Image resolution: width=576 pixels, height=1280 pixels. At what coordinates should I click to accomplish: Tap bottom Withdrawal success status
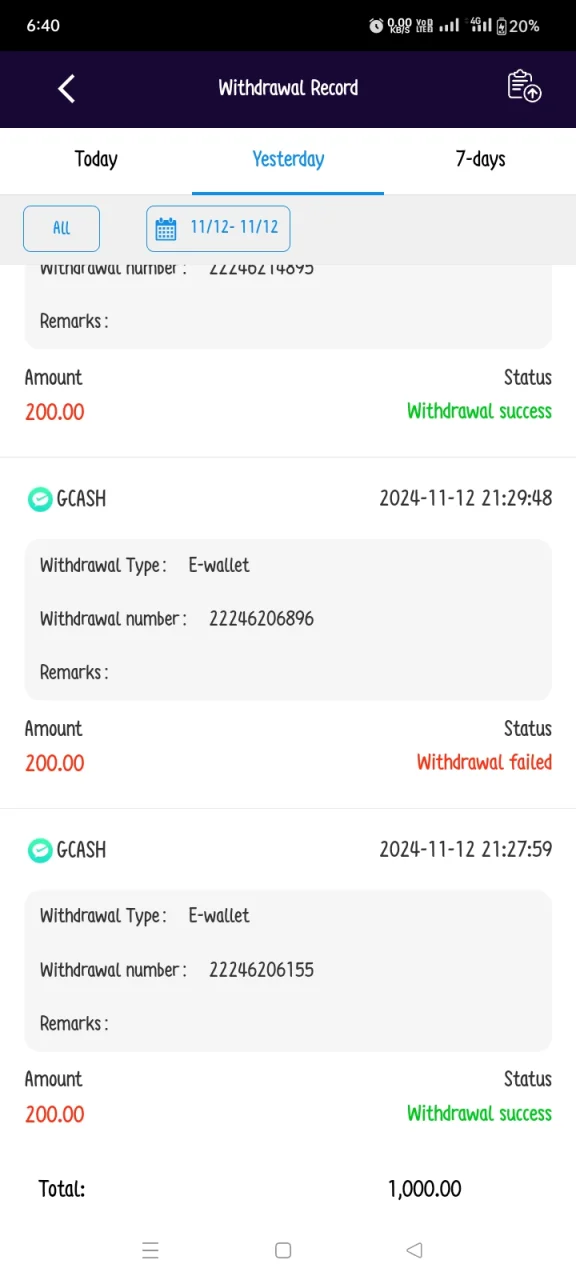479,1113
